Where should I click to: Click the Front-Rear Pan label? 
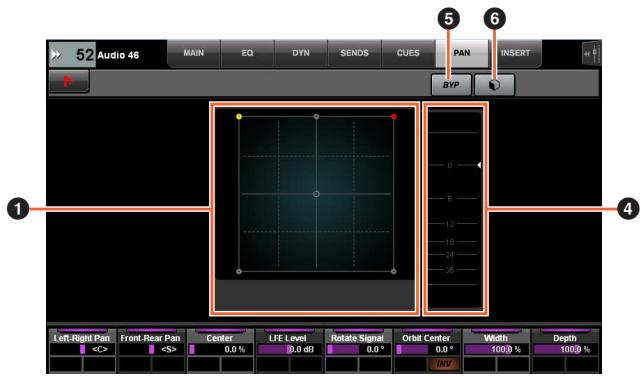pos(150,338)
